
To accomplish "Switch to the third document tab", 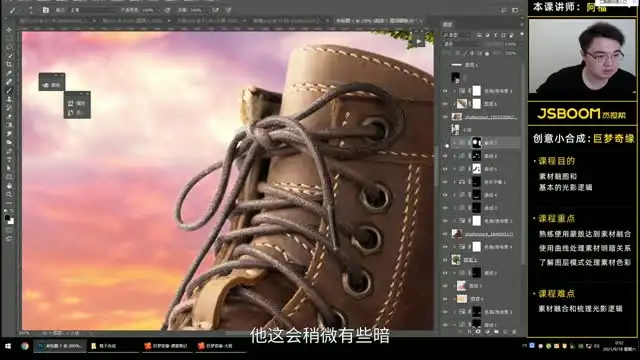I will 211,20.
